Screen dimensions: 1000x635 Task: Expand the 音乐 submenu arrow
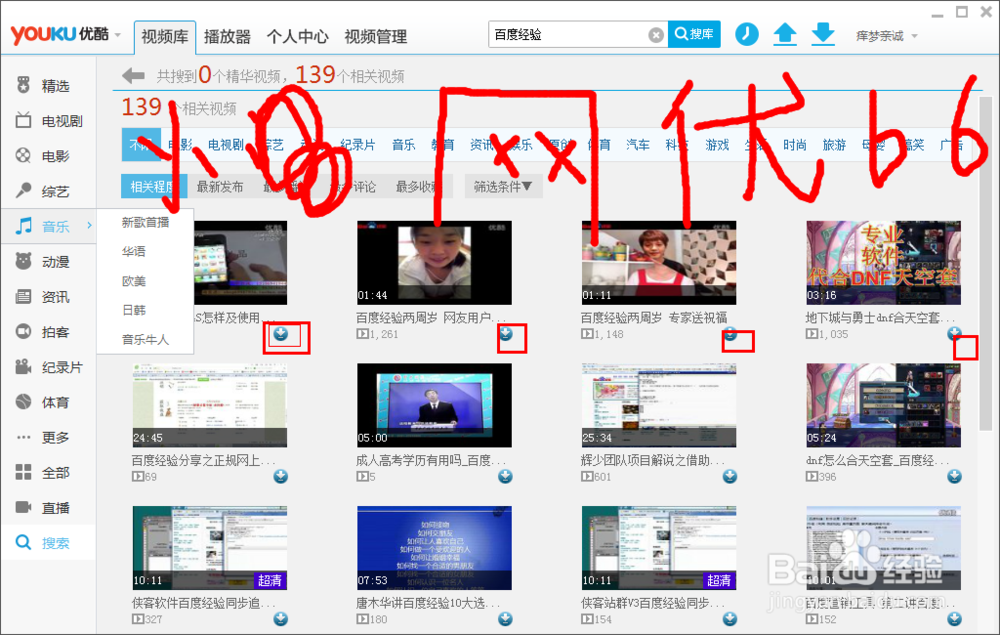tap(89, 225)
